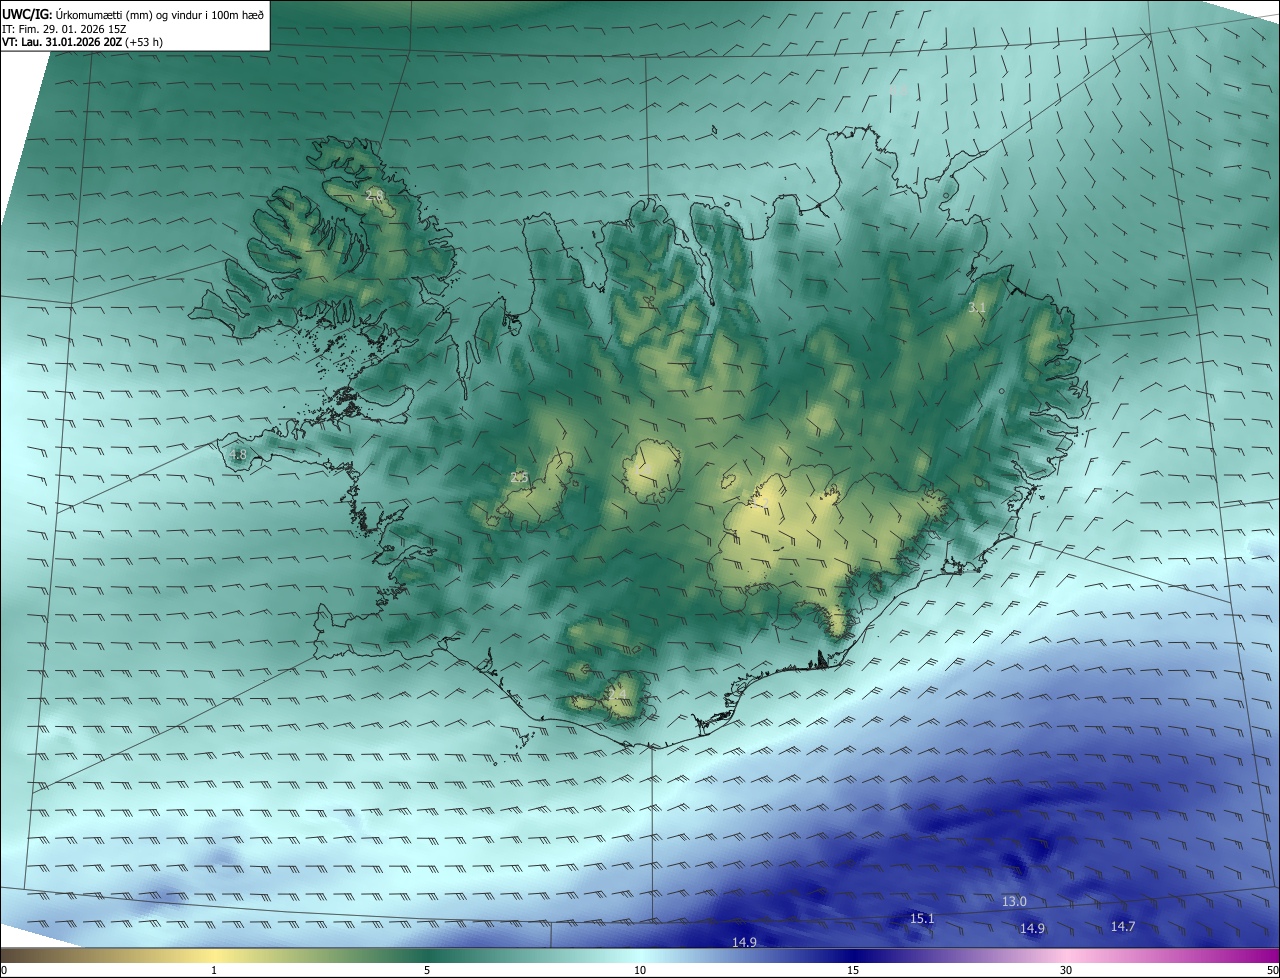
Task: Click the colorbar tick label 0
Action: click(4, 970)
